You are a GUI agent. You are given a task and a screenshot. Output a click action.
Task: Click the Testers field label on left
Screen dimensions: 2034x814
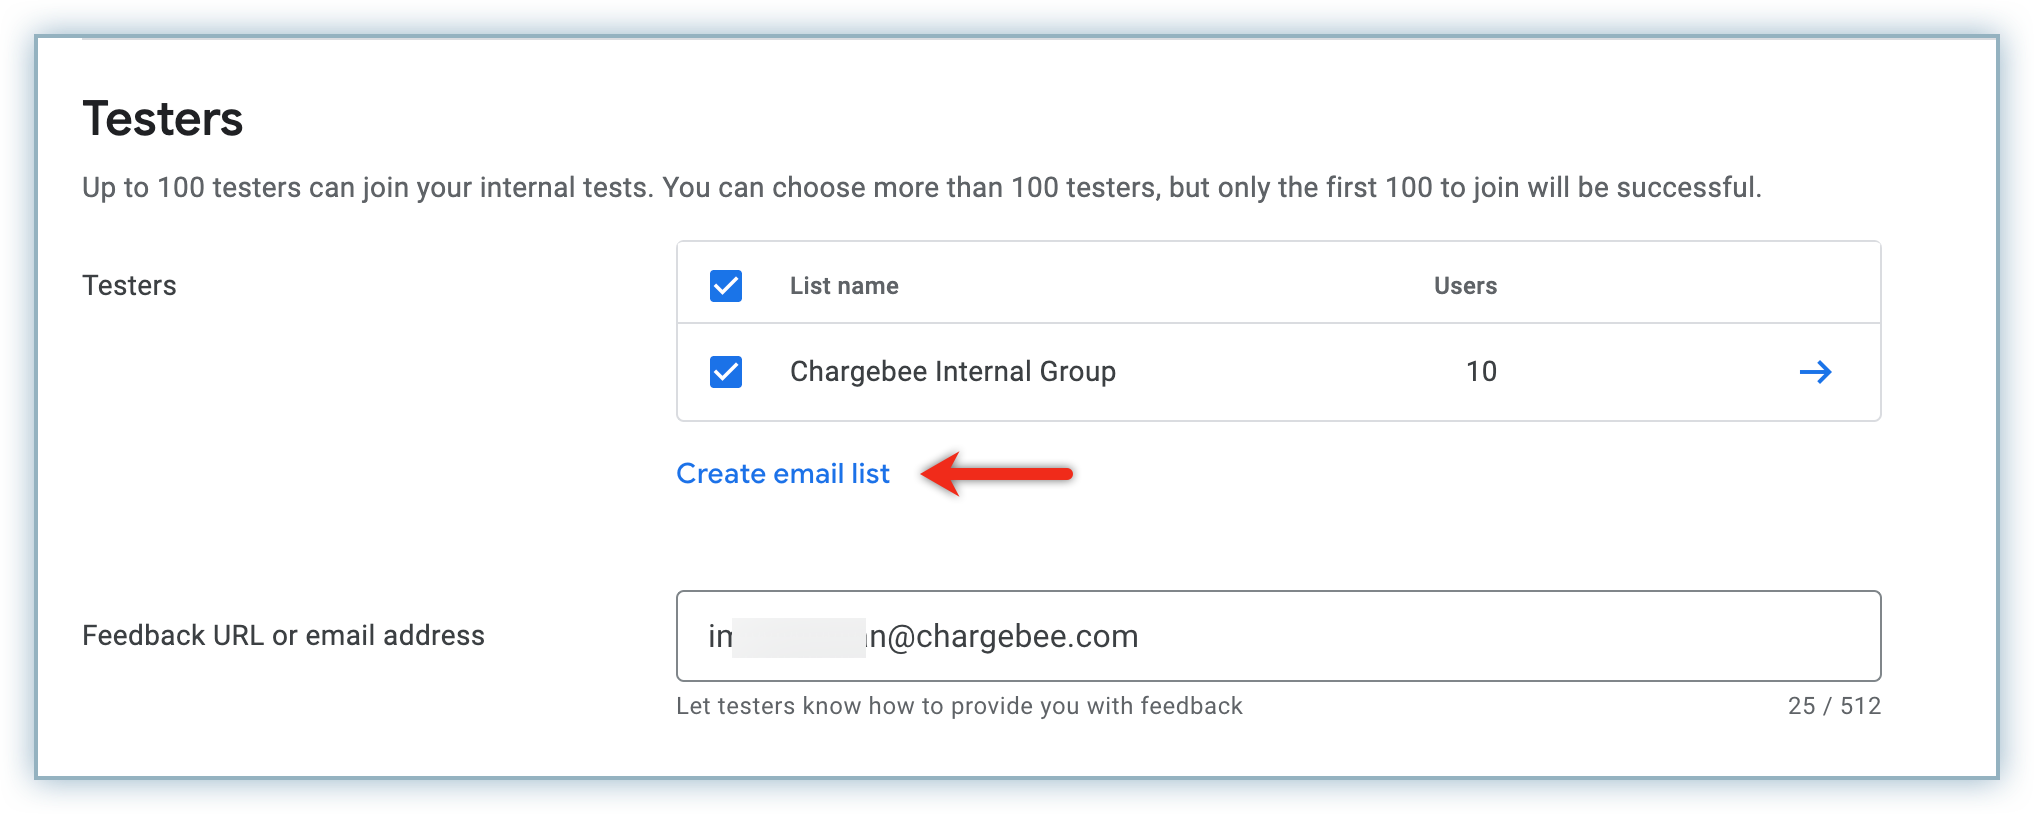pyautogui.click(x=129, y=286)
